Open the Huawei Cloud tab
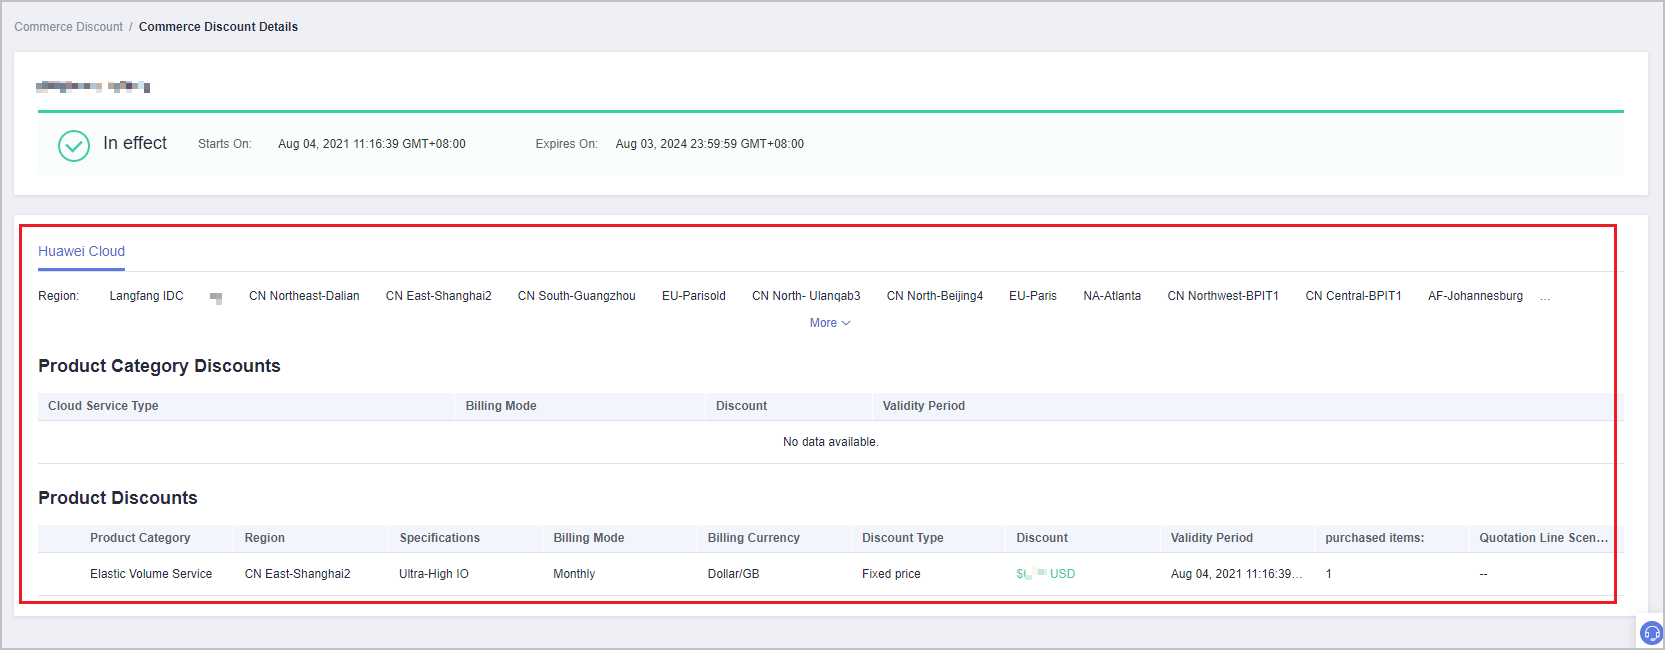Viewport: 1665px width, 650px height. tap(82, 251)
